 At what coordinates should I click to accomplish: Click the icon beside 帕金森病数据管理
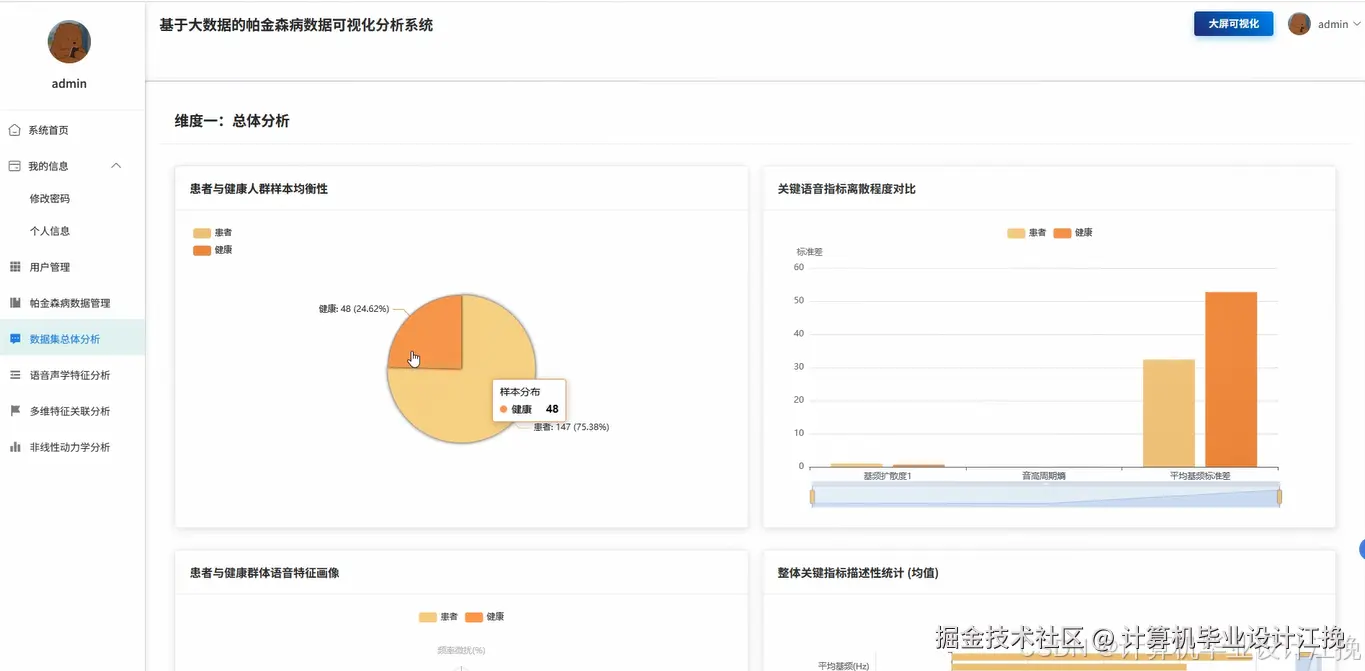coord(14,303)
